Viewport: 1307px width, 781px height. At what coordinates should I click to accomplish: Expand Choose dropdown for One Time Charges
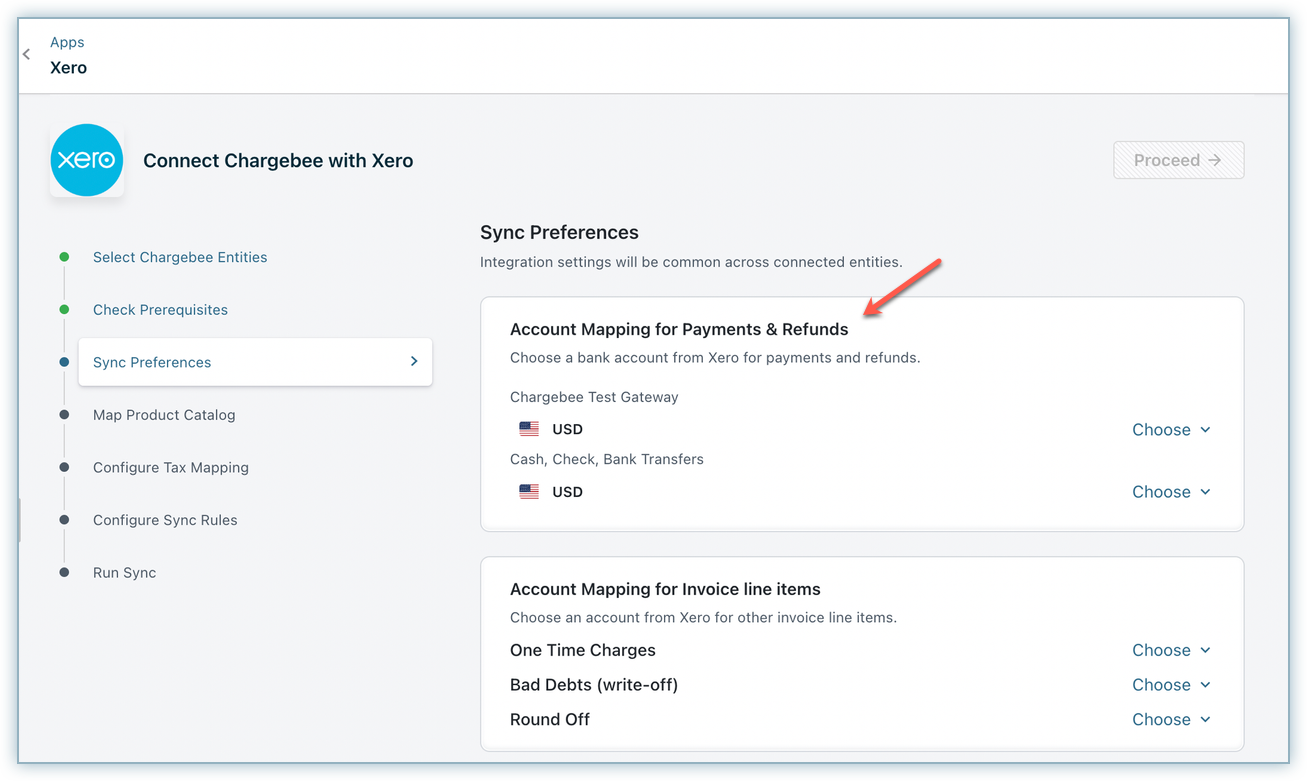(1170, 650)
